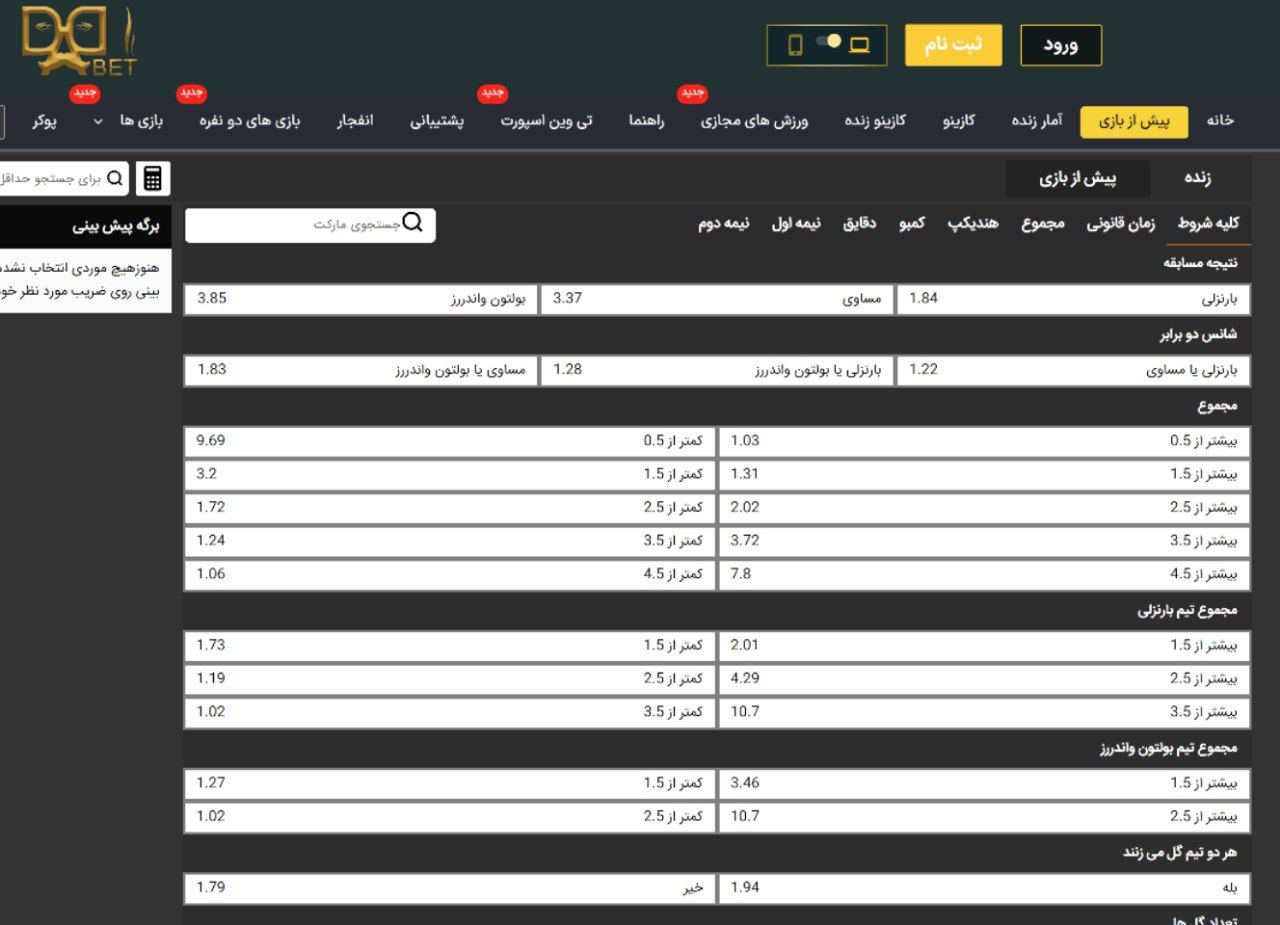Choose بله for both teams scoring at 1.94
The image size is (1280, 925).
(983, 887)
